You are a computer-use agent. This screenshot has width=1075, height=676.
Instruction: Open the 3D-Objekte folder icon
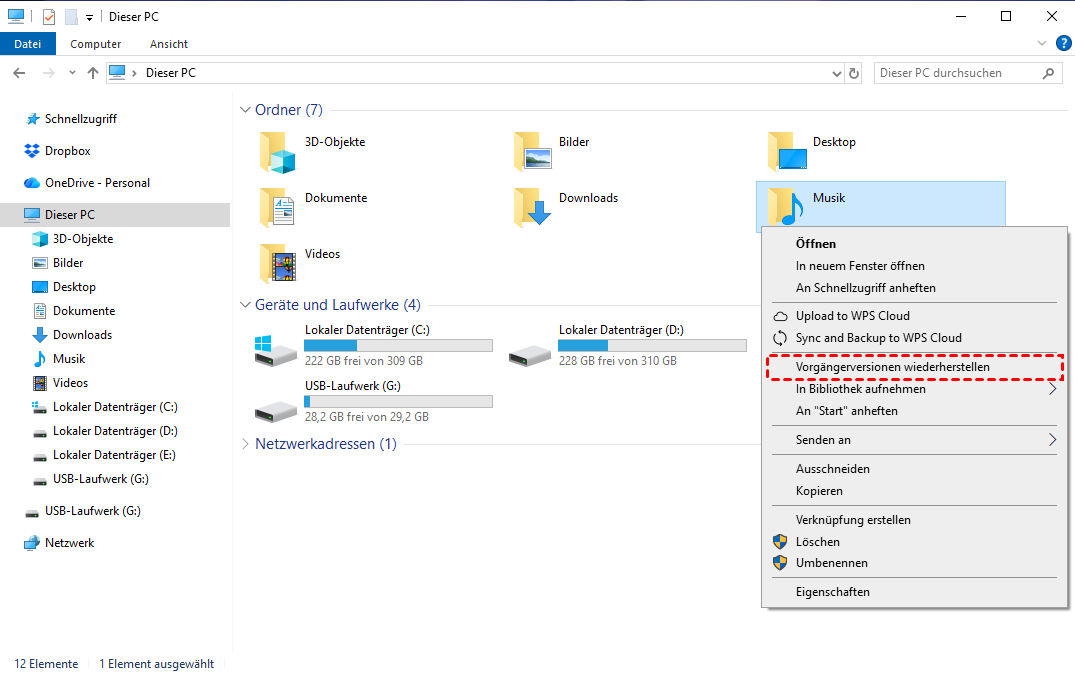click(278, 152)
